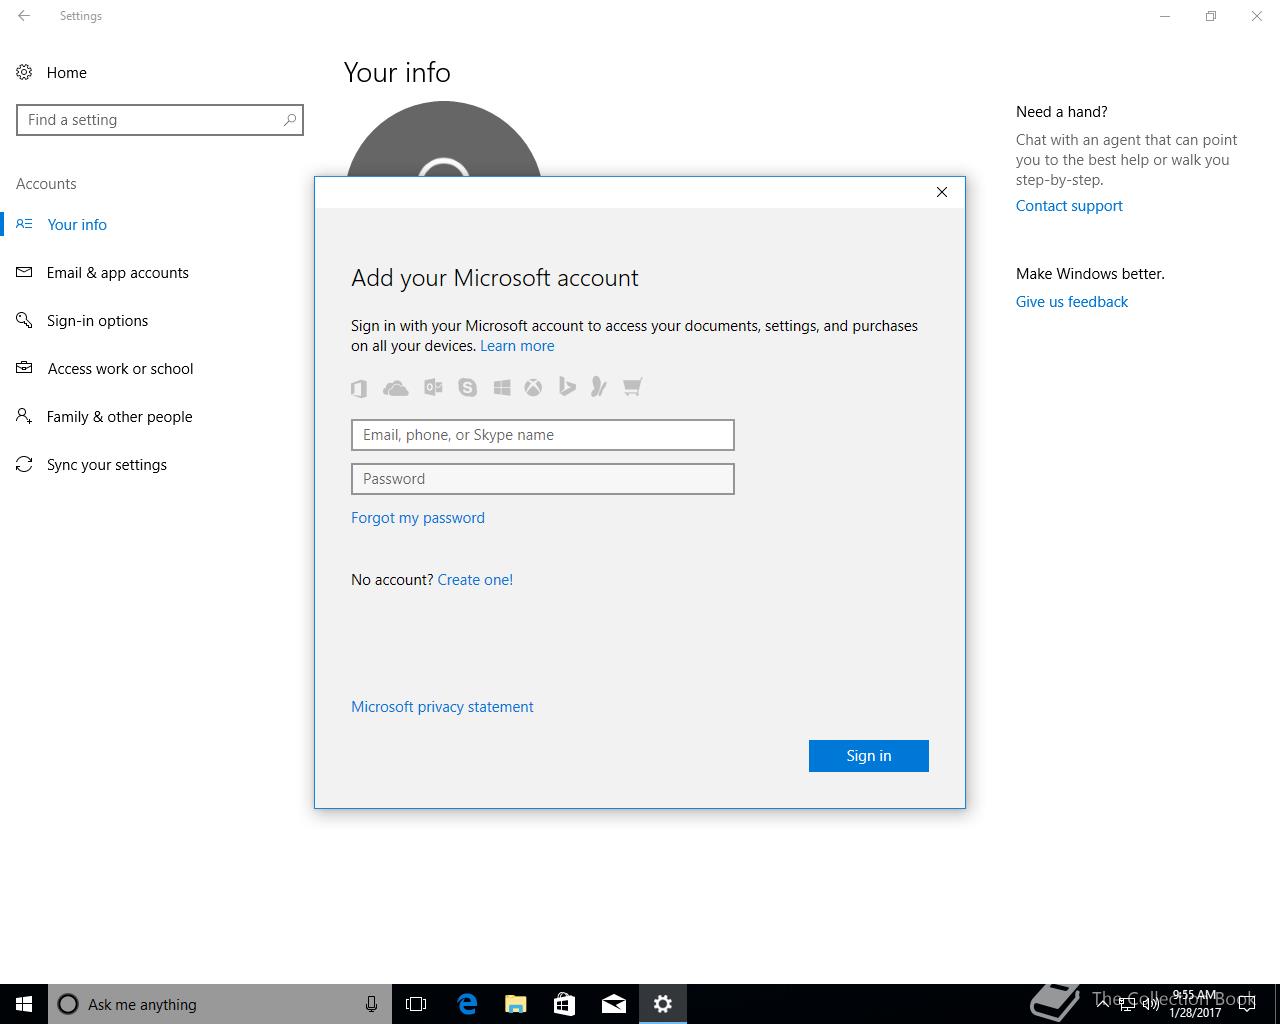Open Forgot my password link
Screen dimensions: 1280x1024
point(418,518)
